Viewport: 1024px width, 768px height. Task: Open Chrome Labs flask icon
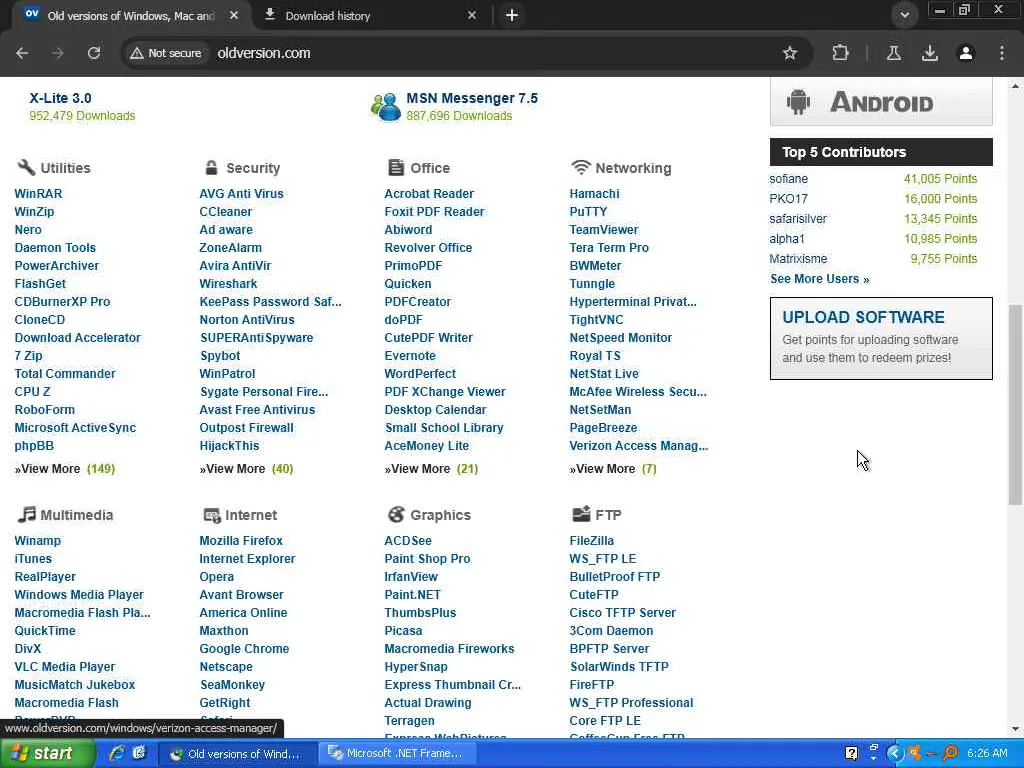tap(893, 53)
